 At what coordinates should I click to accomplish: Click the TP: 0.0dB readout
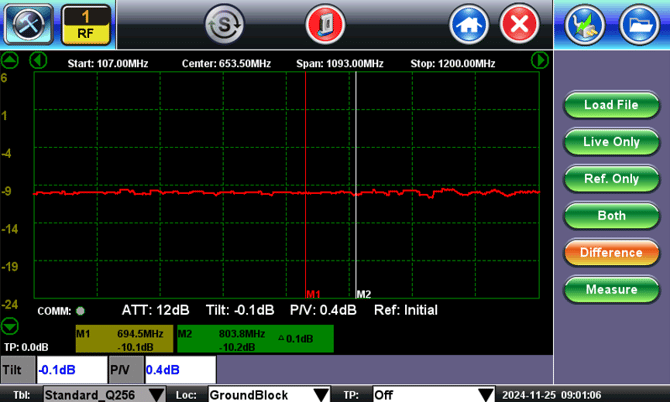pos(26,347)
